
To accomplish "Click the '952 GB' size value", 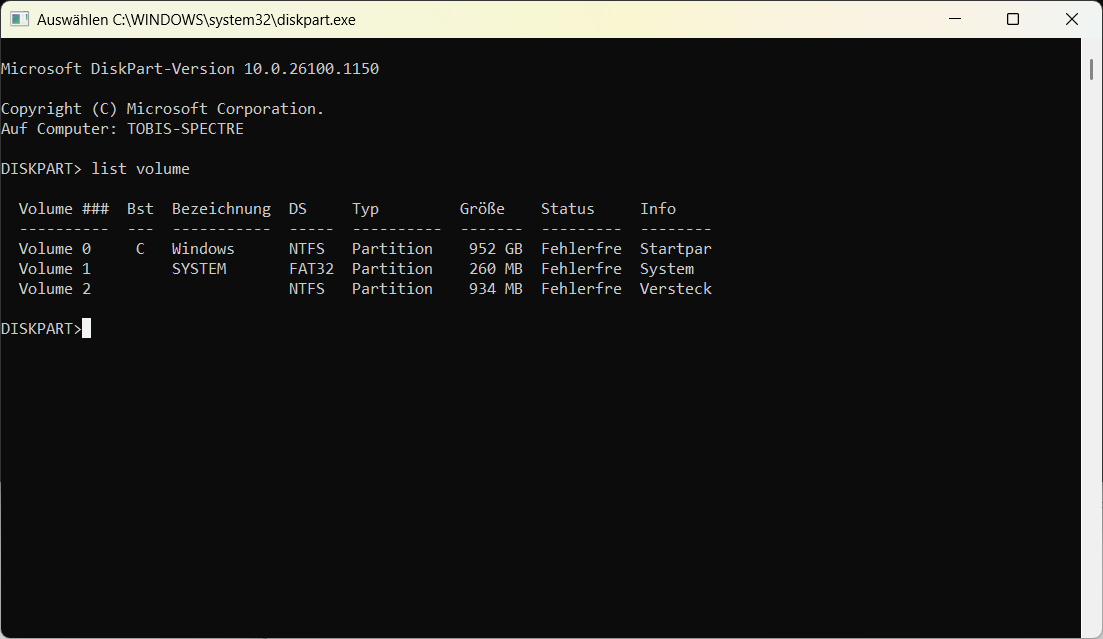I will tap(495, 249).
